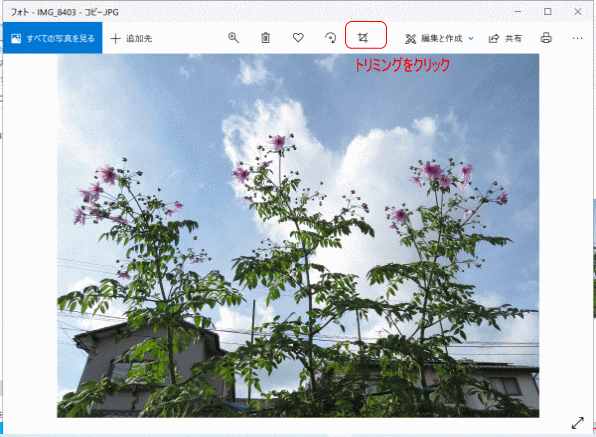Open the three-dots more options menu
This screenshot has height=437, width=596.
pos(577,38)
